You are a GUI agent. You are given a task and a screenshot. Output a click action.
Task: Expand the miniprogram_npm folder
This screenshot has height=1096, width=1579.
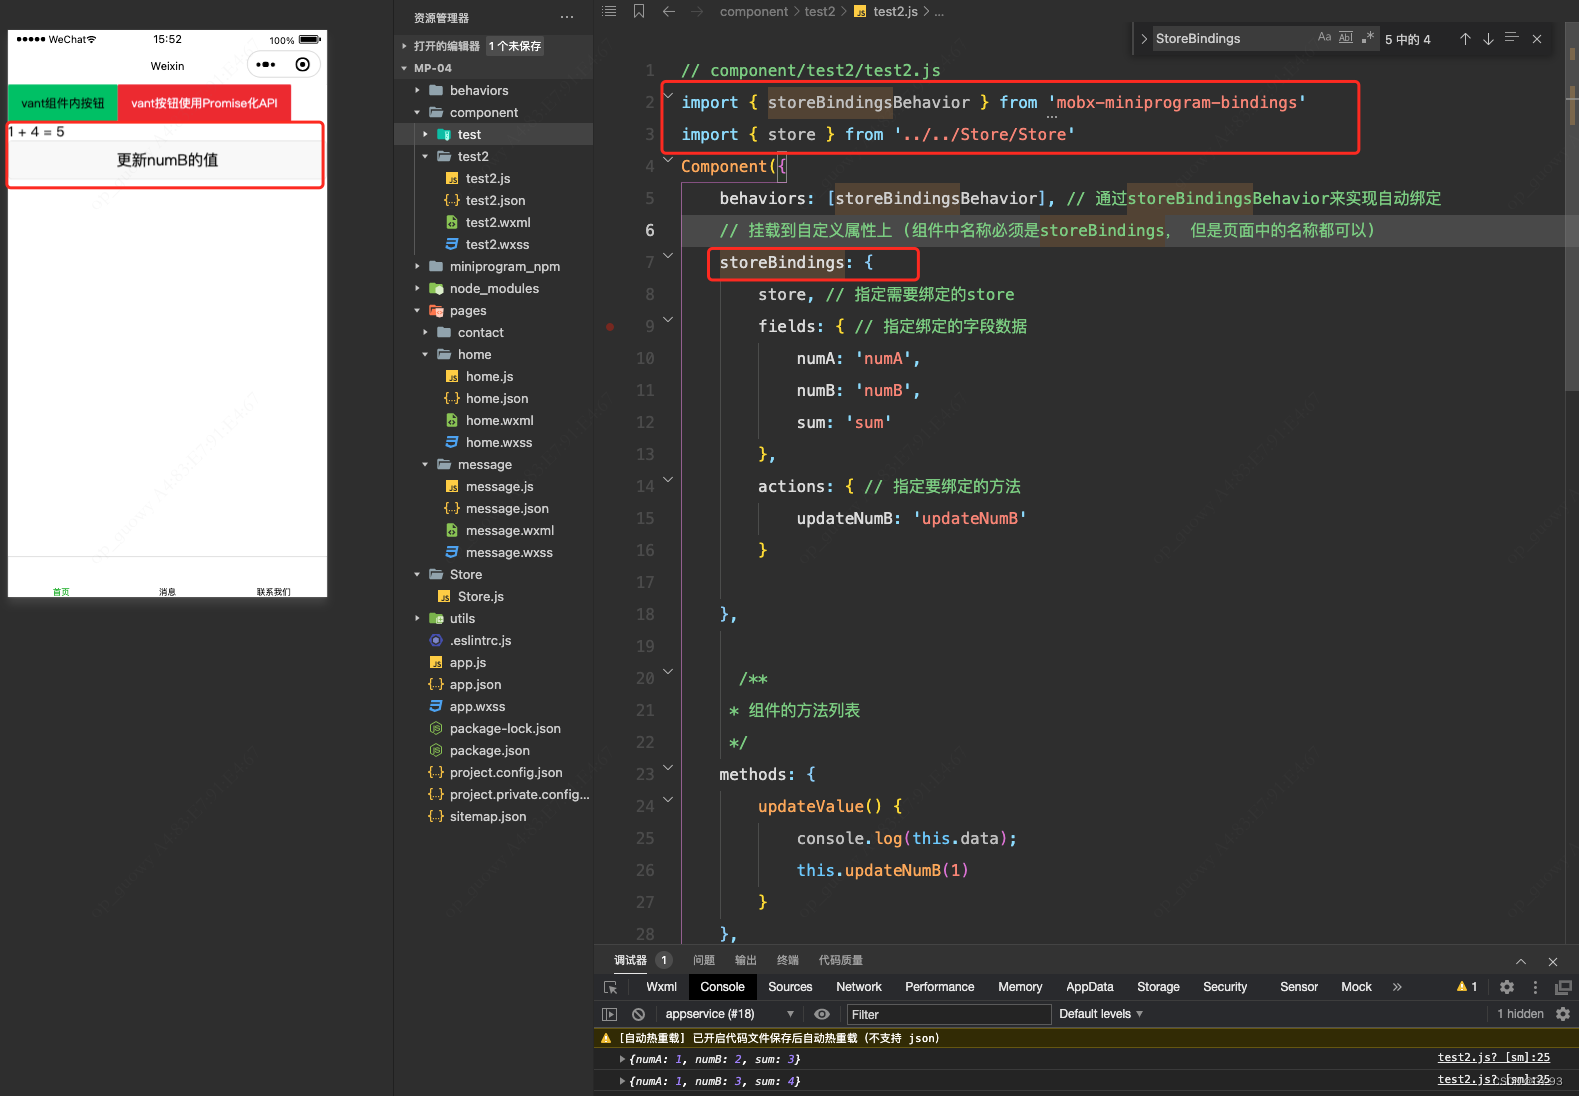pos(417,266)
